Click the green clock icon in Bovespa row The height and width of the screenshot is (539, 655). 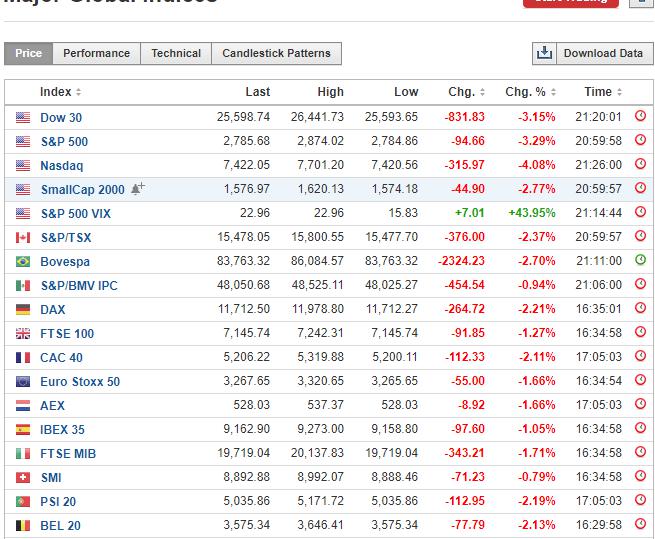click(640, 260)
